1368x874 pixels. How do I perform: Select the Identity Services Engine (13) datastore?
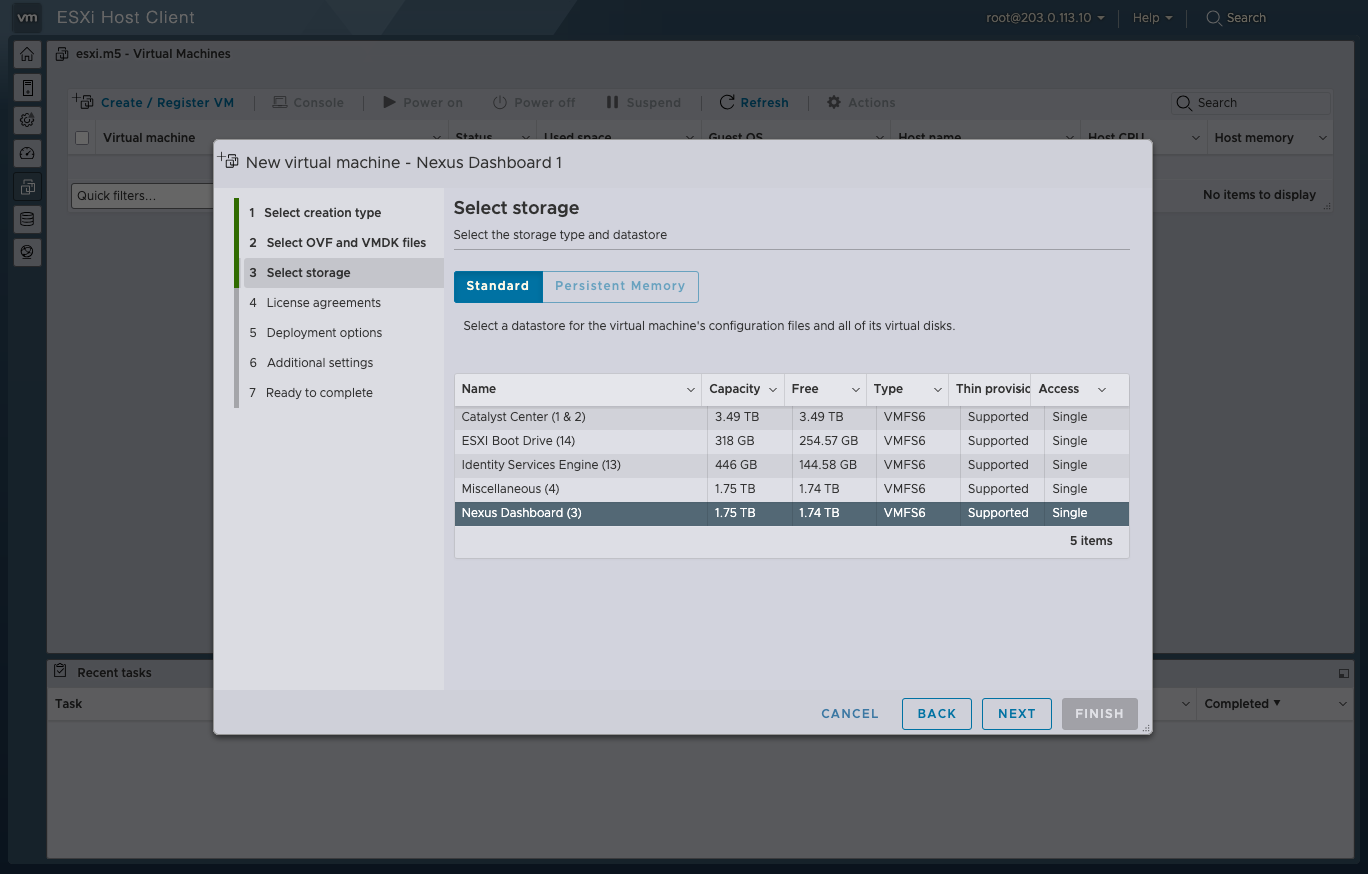(791, 465)
